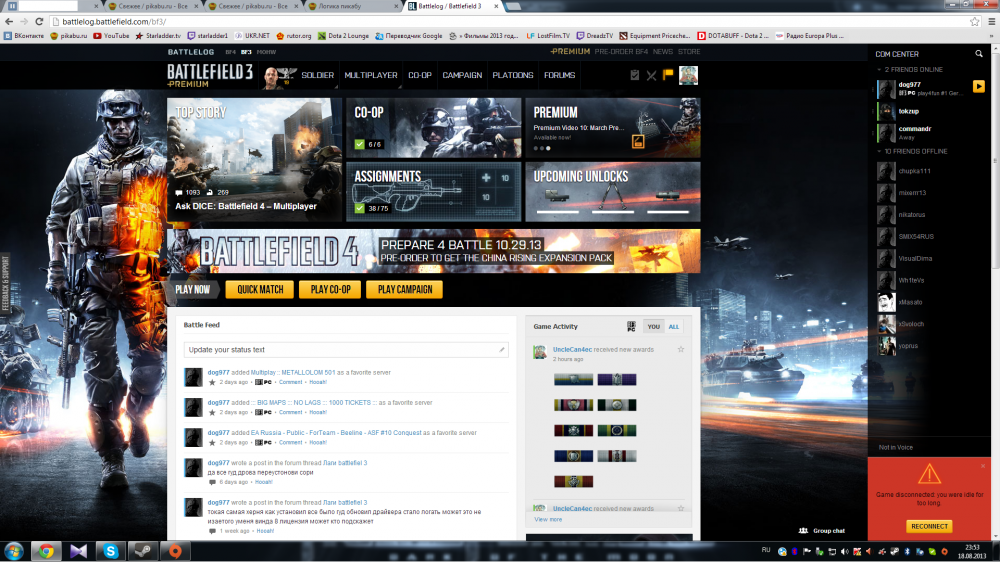This screenshot has height=563, width=1000.
Task: Join dog977's game with the yellow play button
Action: click(978, 86)
